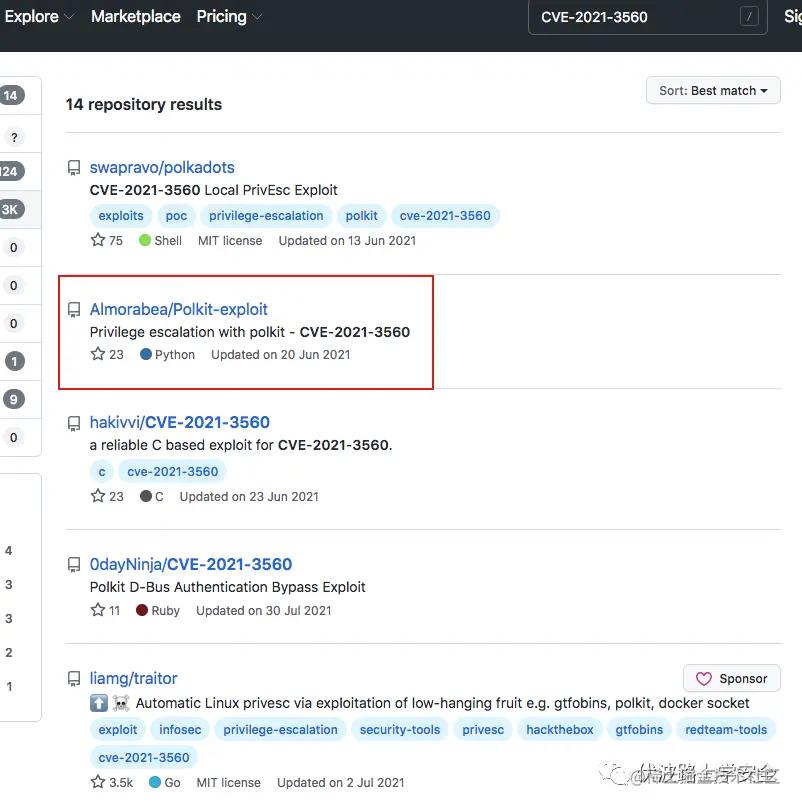Screen dimensions: 802x808
Task: Click cve-2021-3560 tag under hakivvi repository
Action: click(173, 472)
